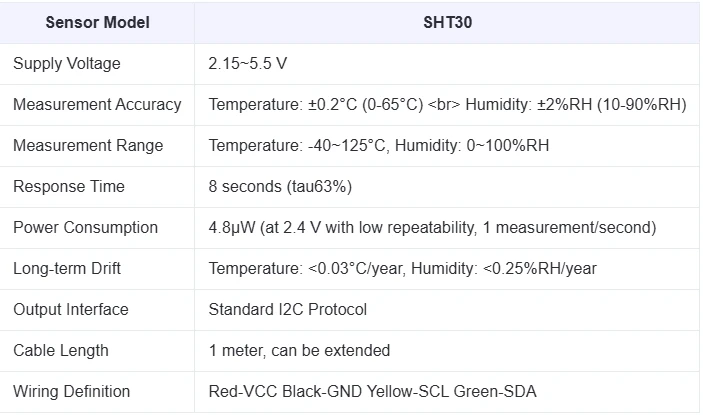
Task: Click the 1 meter, can be extended text
Action: pyautogui.click(x=299, y=350)
